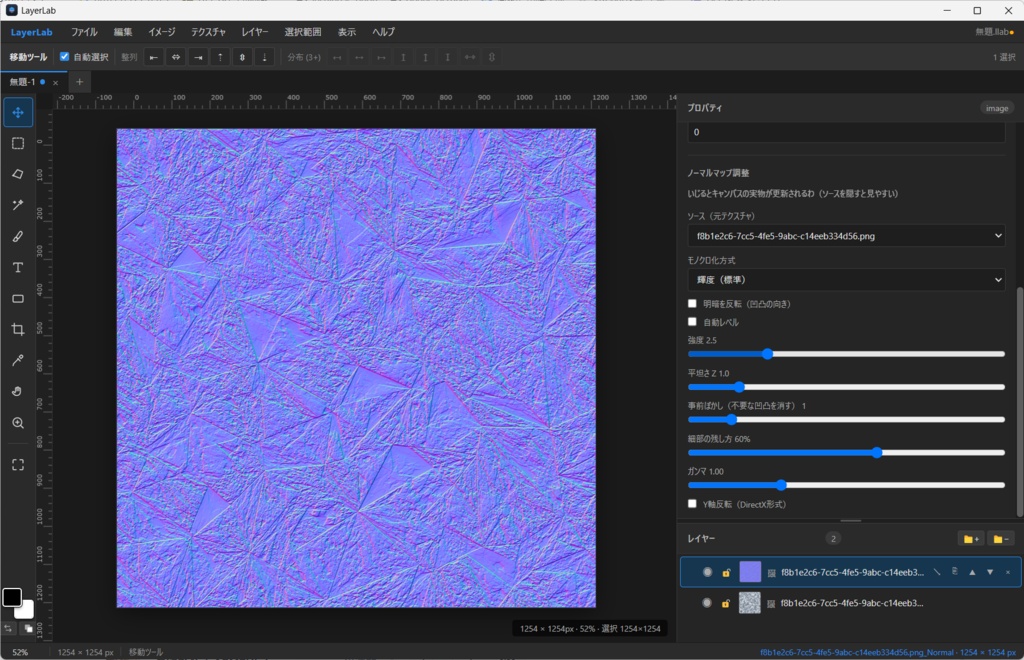Select the Brush tool

18,236
